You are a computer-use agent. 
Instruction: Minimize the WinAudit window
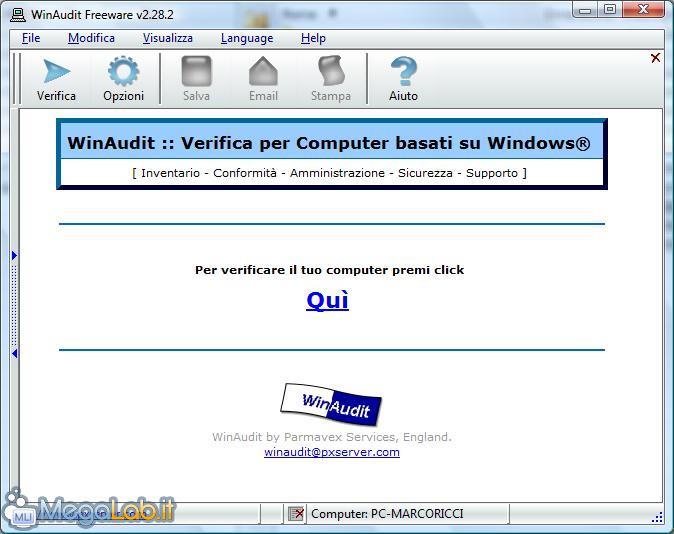coord(585,10)
